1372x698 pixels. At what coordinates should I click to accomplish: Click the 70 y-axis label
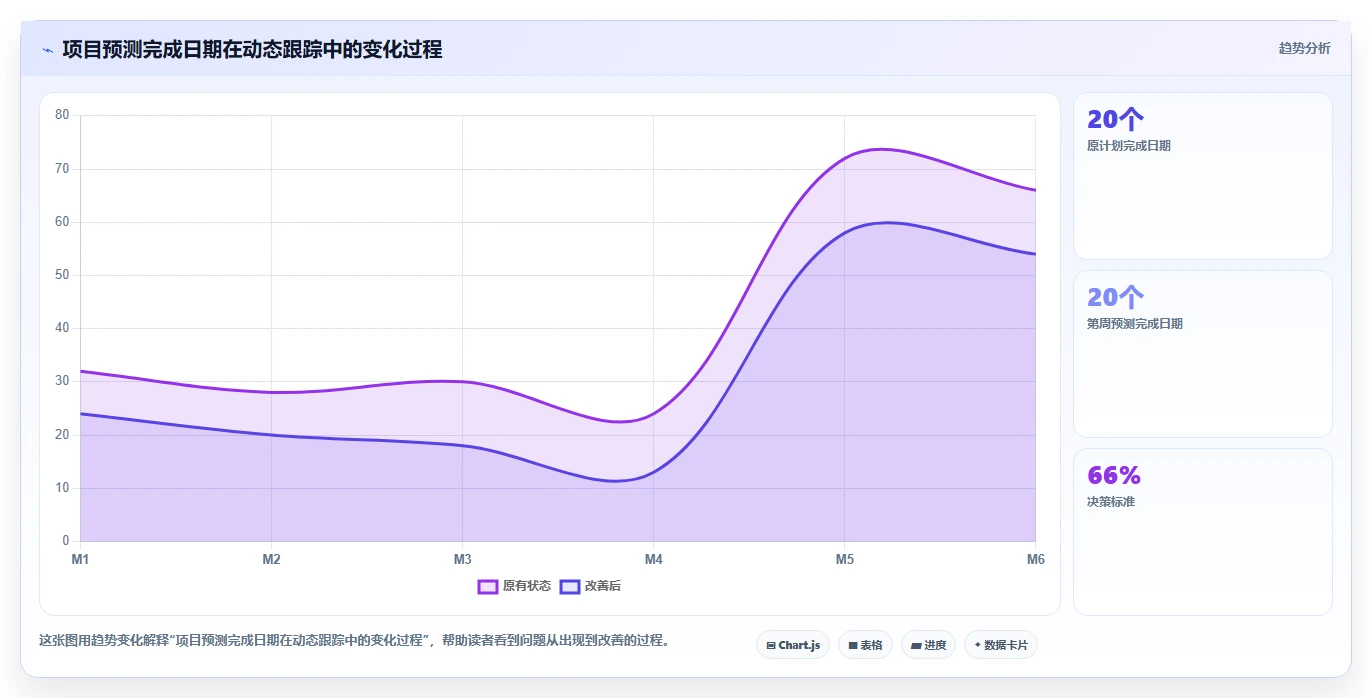tap(62, 168)
